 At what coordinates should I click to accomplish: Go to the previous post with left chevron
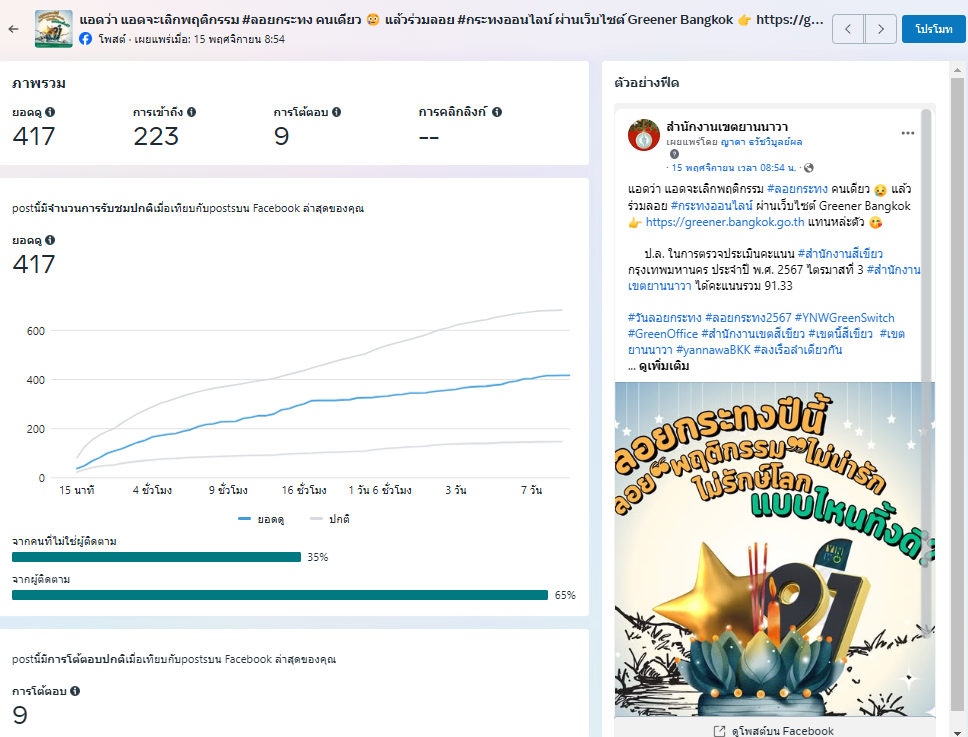(x=848, y=29)
